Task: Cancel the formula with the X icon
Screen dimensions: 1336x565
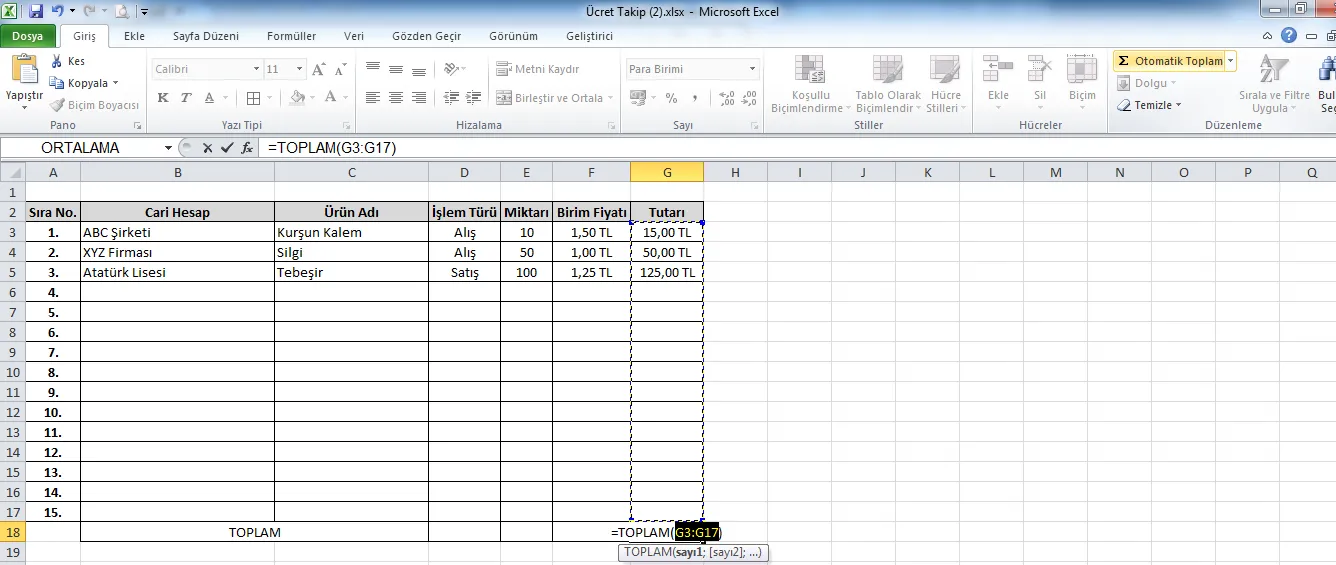Action: [208, 148]
